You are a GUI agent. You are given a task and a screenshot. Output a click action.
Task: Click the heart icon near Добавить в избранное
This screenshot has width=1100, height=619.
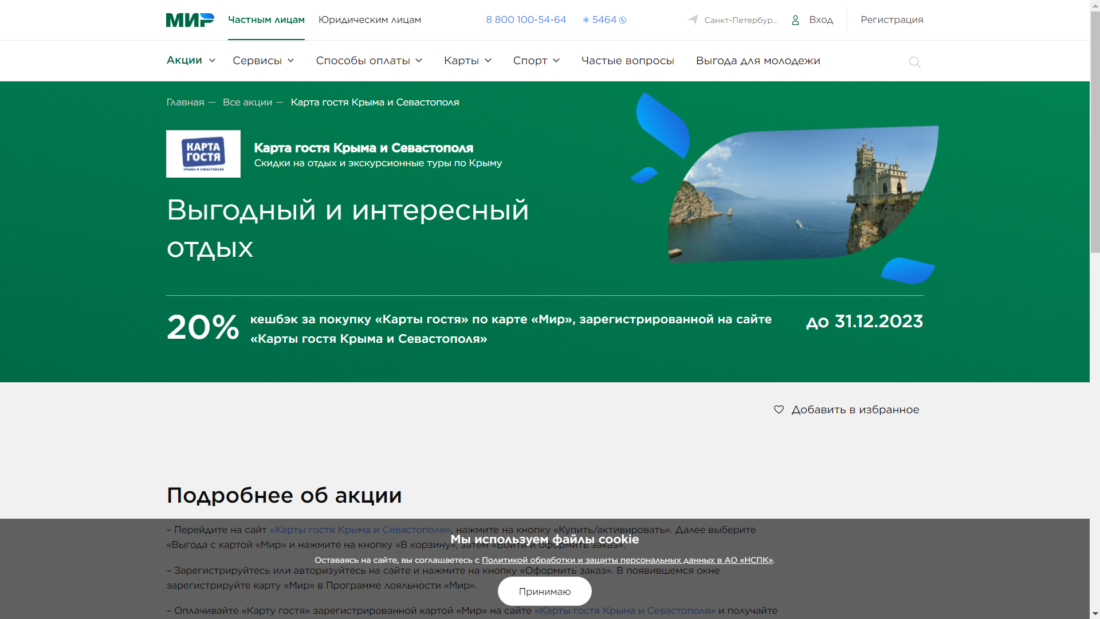click(x=778, y=409)
